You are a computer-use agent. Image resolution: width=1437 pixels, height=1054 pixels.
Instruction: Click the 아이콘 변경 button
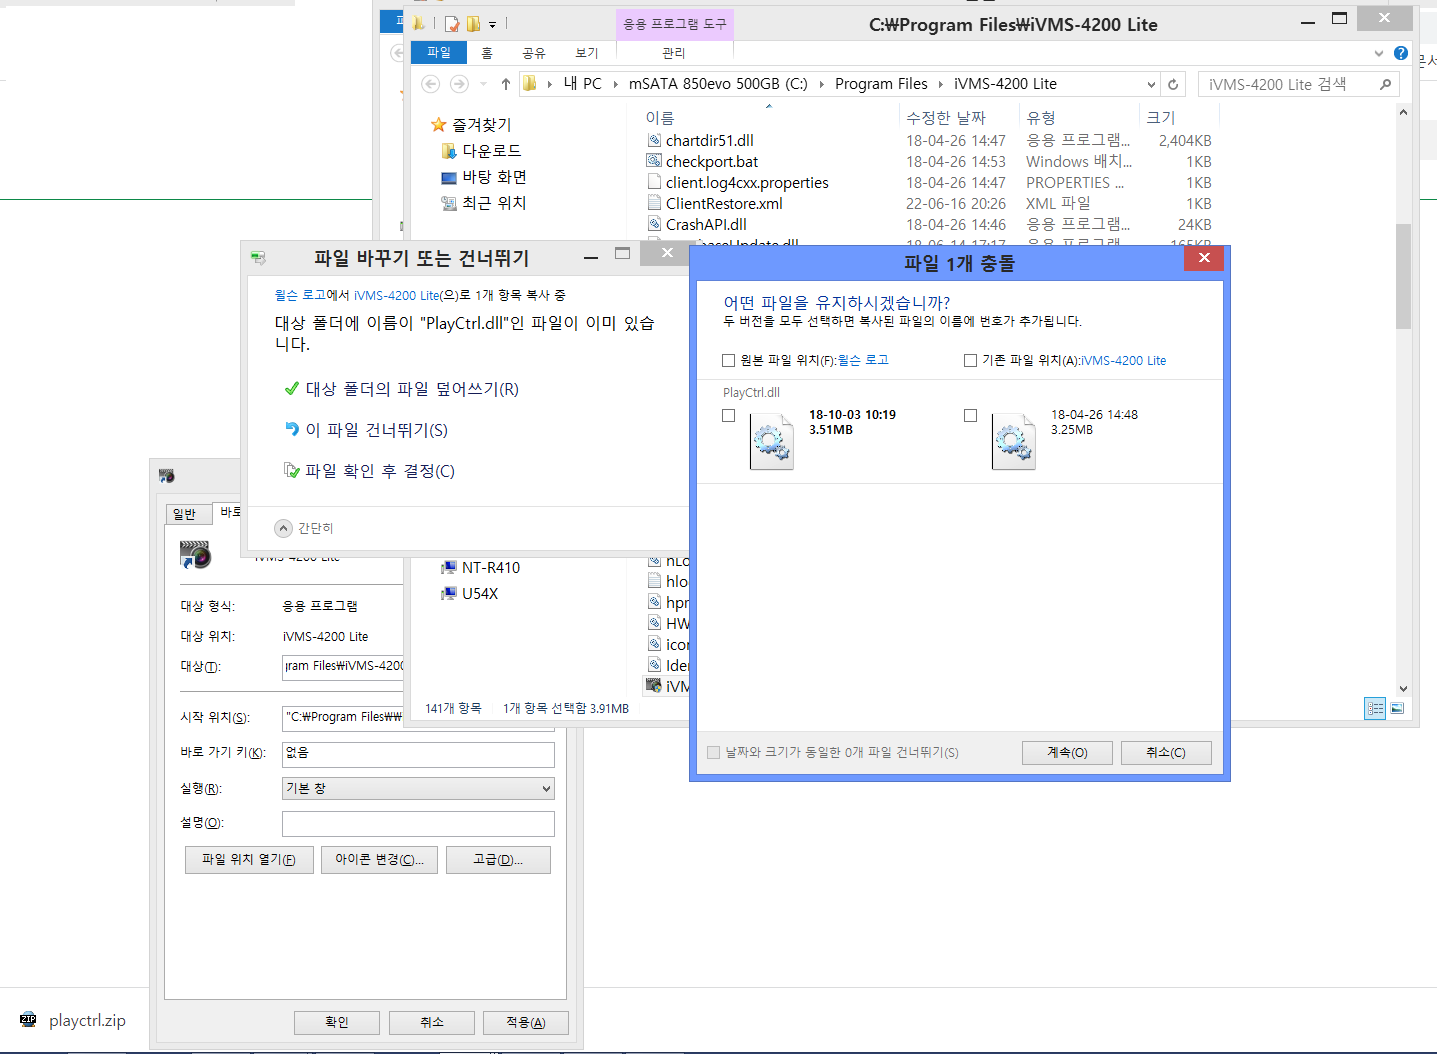(x=379, y=860)
